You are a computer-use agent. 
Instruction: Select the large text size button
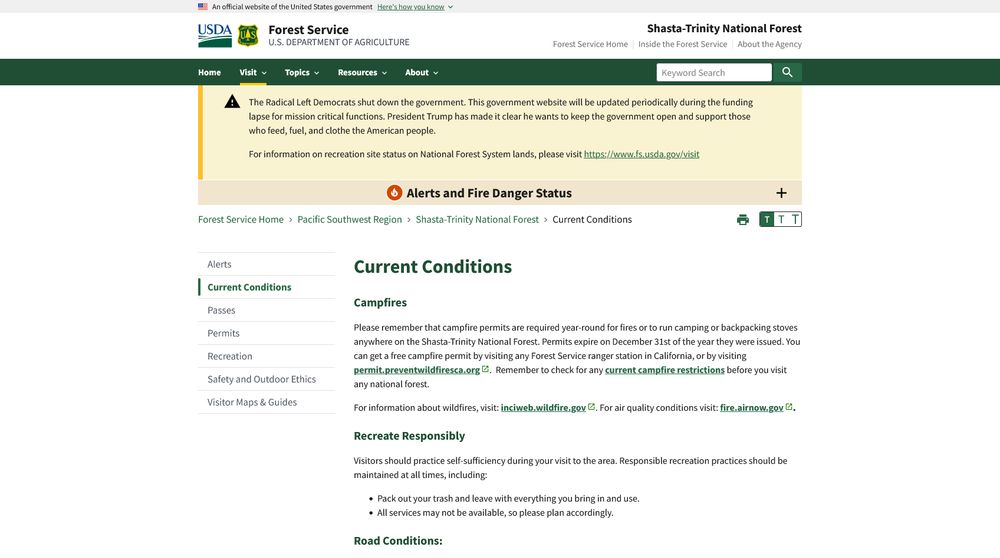tap(795, 219)
